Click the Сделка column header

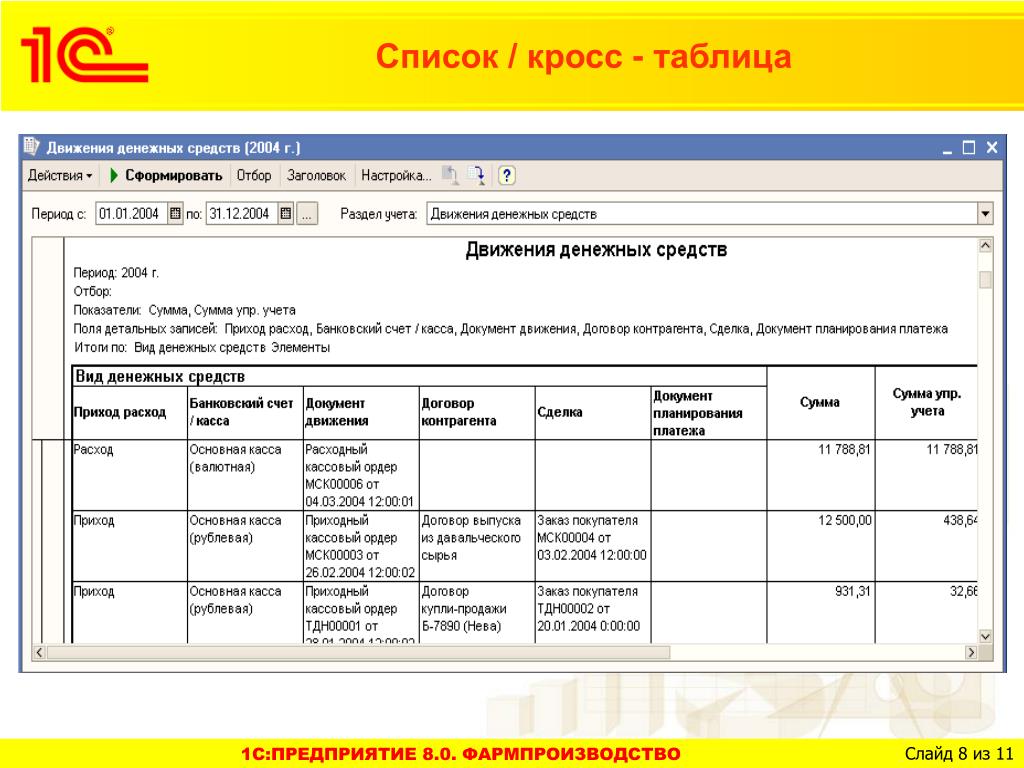[592, 413]
